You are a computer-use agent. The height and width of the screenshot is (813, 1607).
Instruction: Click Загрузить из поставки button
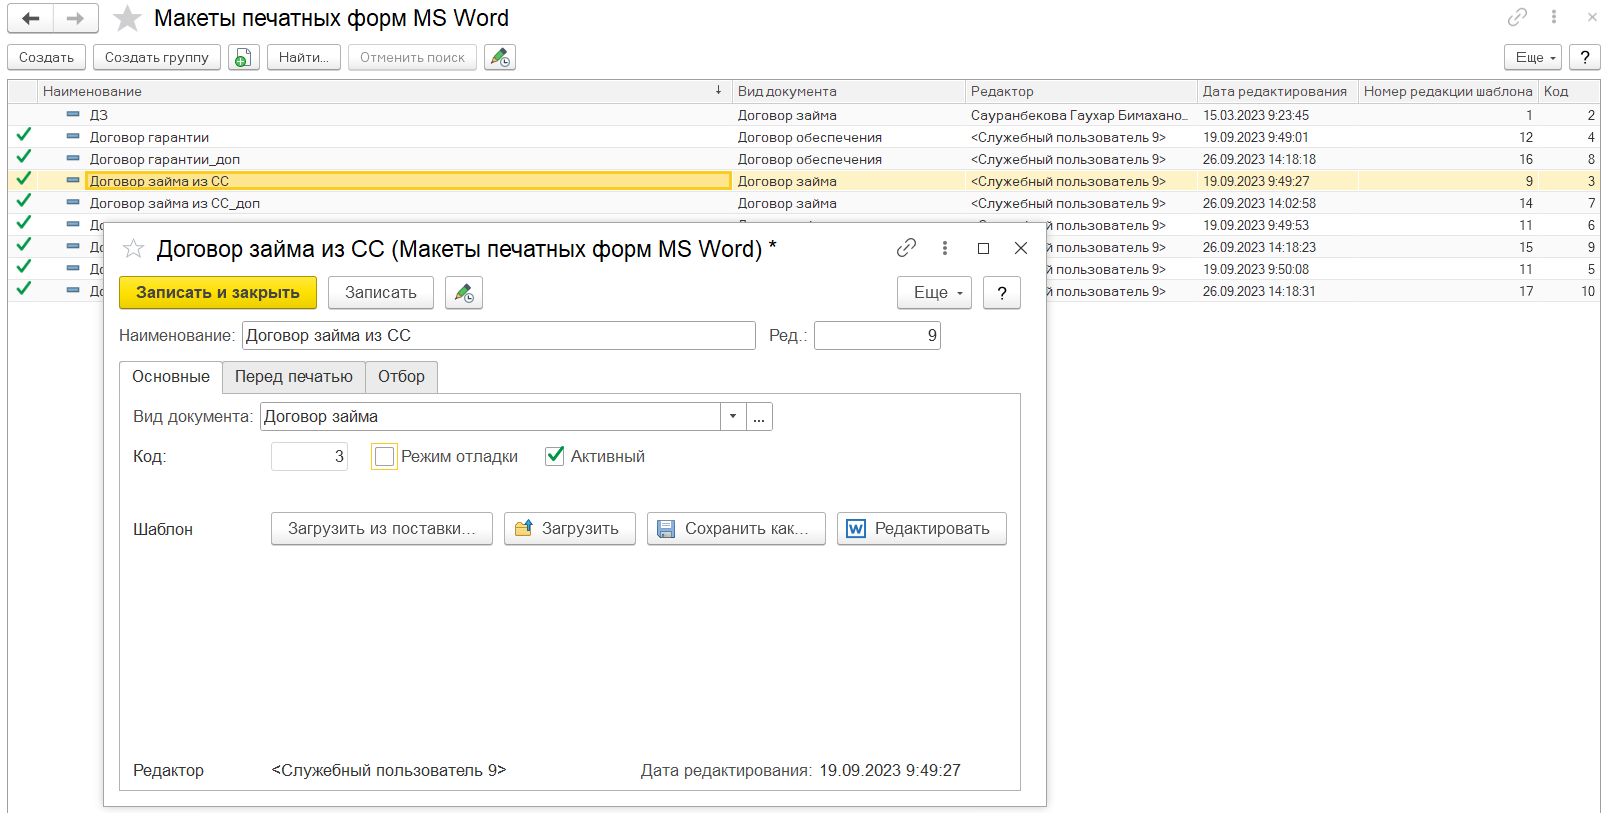click(382, 529)
